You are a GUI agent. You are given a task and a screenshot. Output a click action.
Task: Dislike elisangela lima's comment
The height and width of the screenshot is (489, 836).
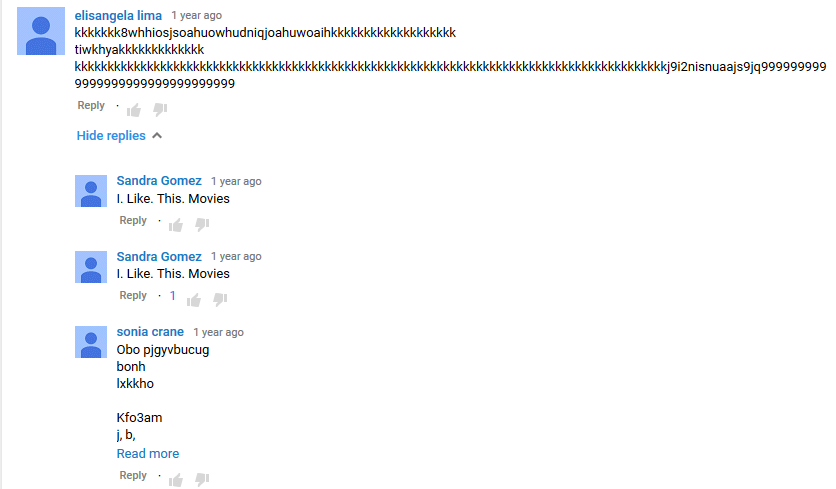pos(160,110)
